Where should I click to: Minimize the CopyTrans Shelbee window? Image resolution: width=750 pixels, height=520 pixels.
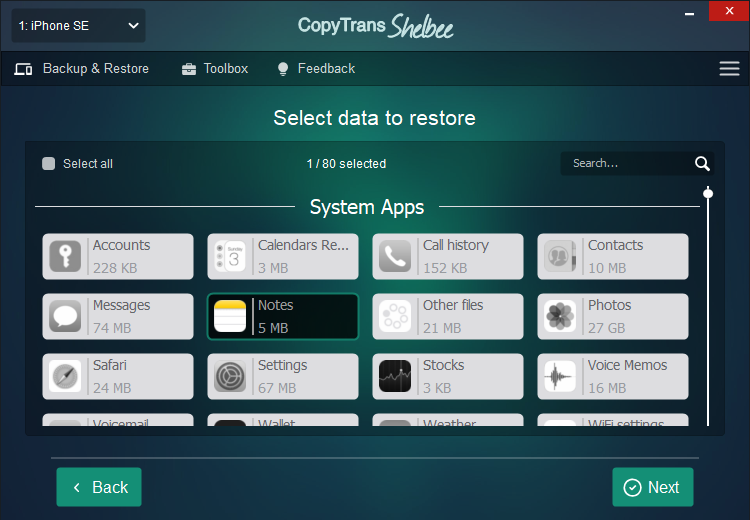click(x=689, y=13)
